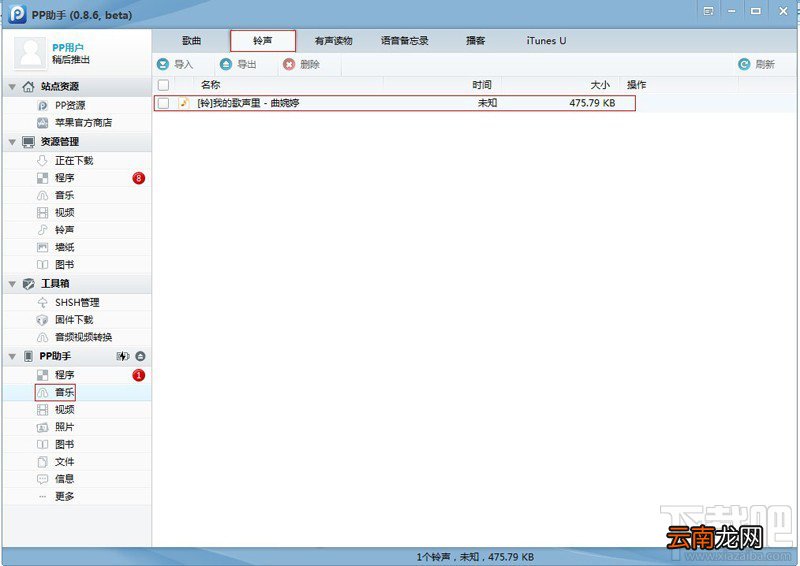The height and width of the screenshot is (566, 800).
Task: Select the [铃]我的歌声里 - 曲婉婷 entry
Action: pyautogui.click(x=248, y=103)
